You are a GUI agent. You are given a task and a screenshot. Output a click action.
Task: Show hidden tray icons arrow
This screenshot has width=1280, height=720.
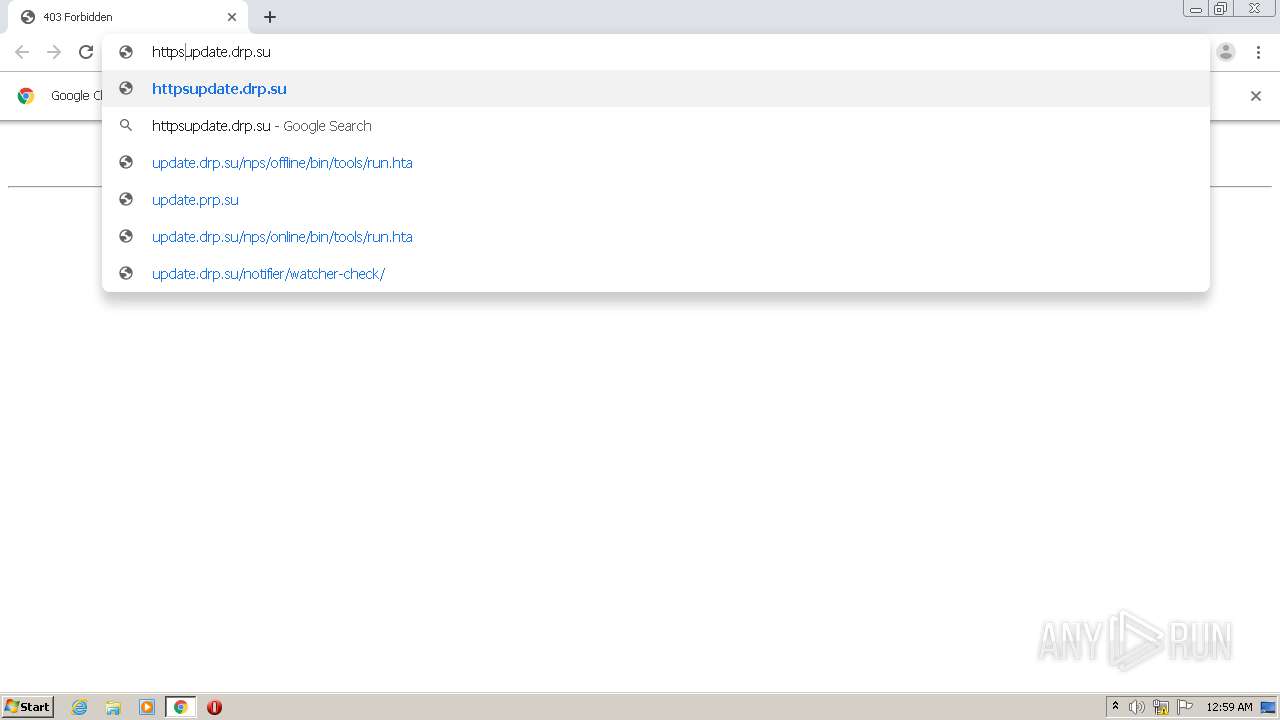[1115, 707]
